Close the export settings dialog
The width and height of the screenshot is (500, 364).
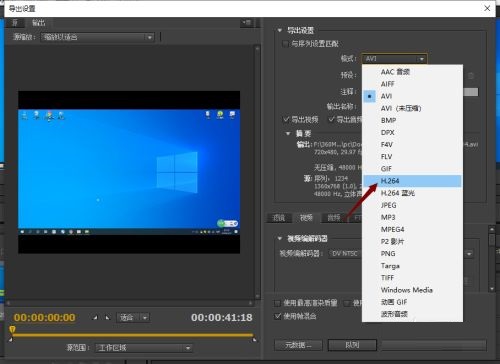pos(487,8)
